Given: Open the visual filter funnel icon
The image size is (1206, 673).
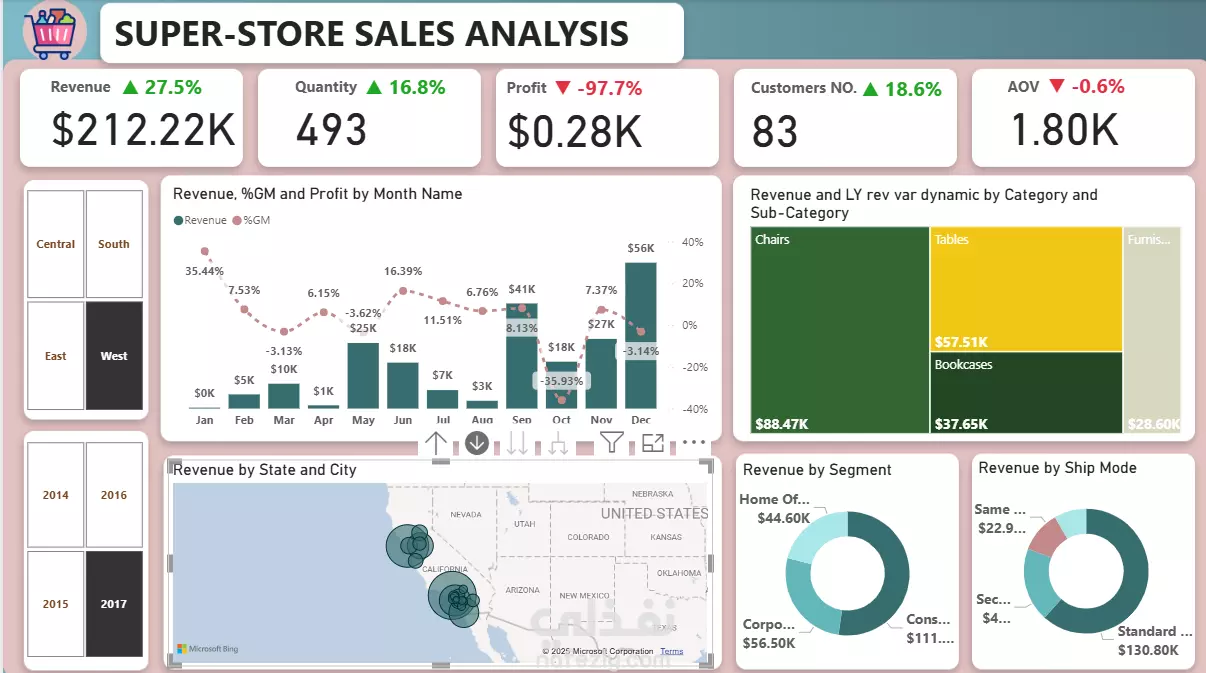Looking at the screenshot, I should (x=611, y=442).
